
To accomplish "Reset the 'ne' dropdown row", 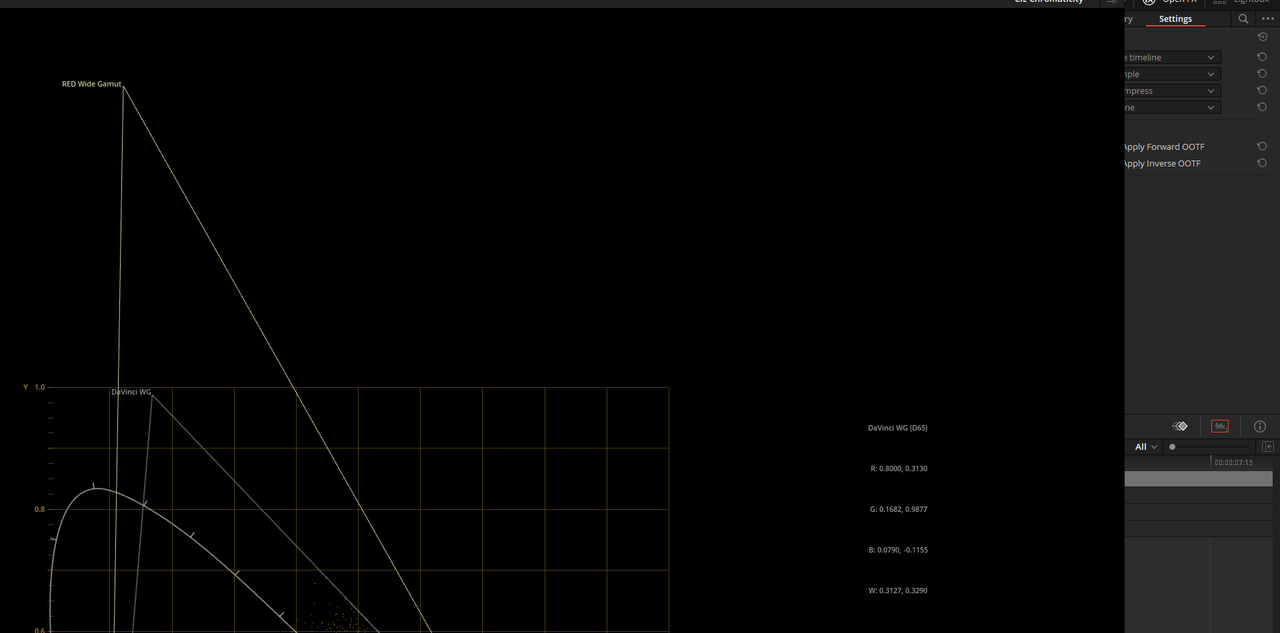I will coord(1262,107).
